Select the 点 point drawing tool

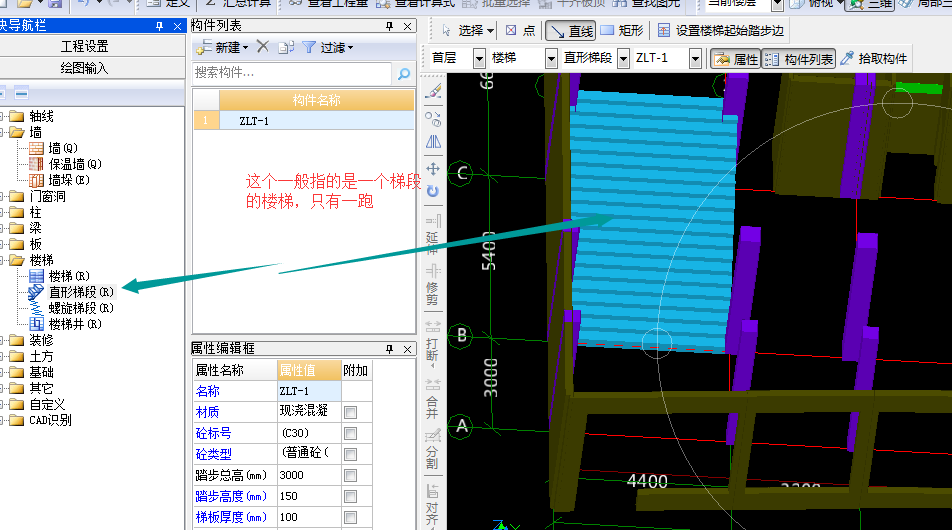(521, 30)
